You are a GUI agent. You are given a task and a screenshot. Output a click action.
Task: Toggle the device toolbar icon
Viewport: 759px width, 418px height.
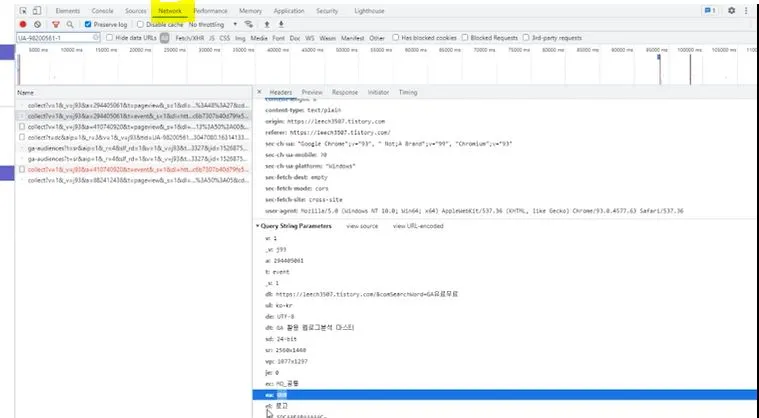click(x=37, y=11)
